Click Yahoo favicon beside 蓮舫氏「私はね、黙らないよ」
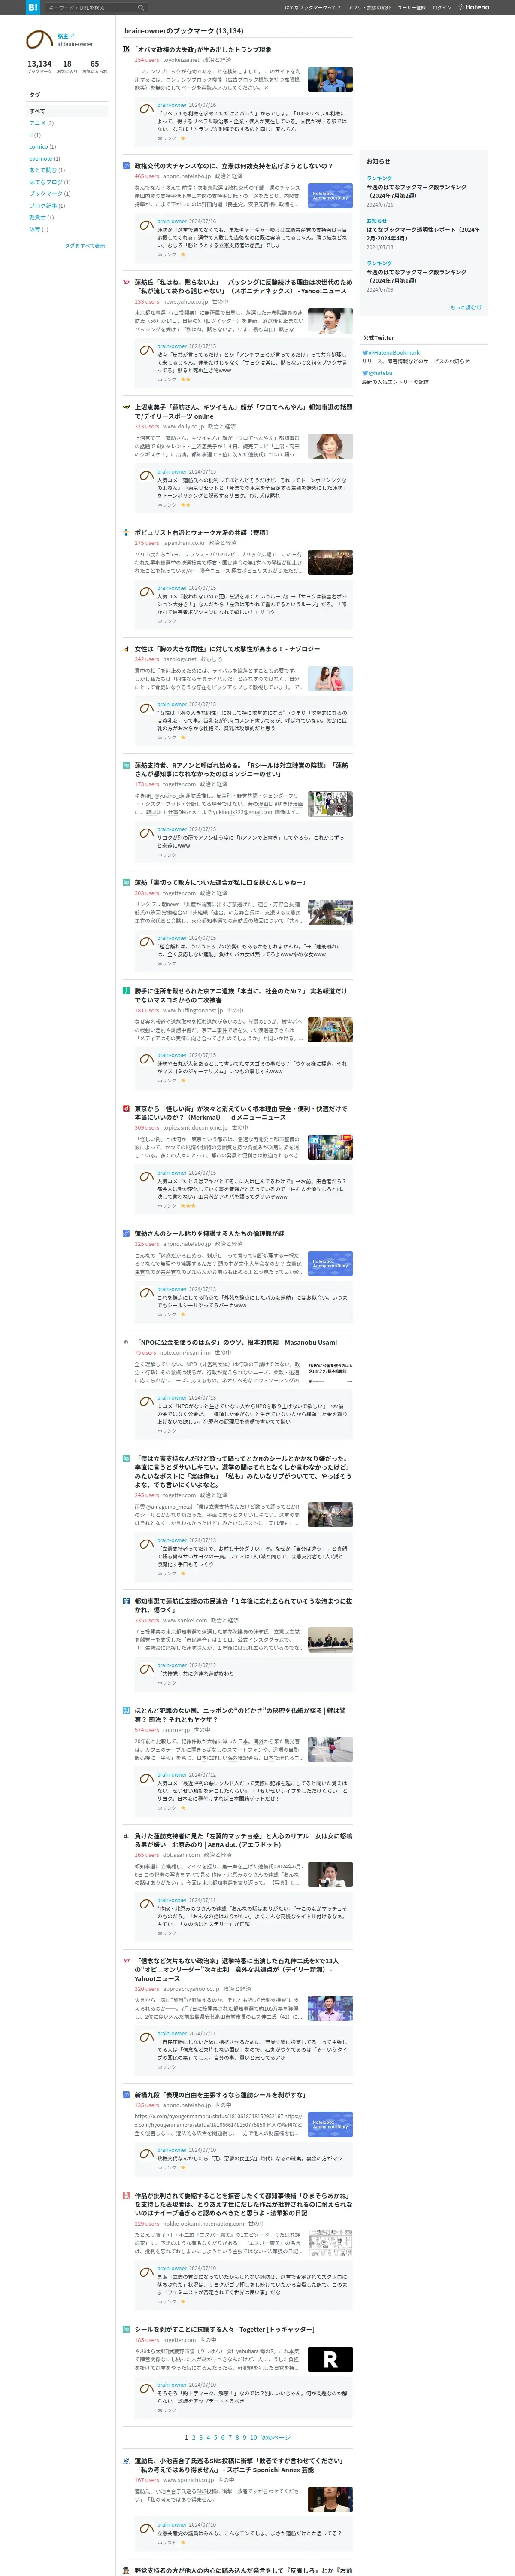Image resolution: width=515 pixels, height=2576 pixels. pyautogui.click(x=126, y=282)
